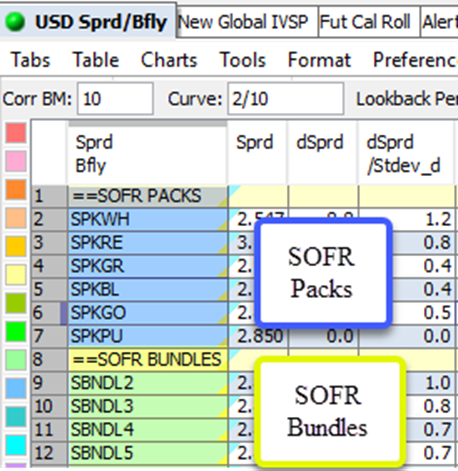Open the Charts menu
The image size is (458, 471).
pos(169,60)
